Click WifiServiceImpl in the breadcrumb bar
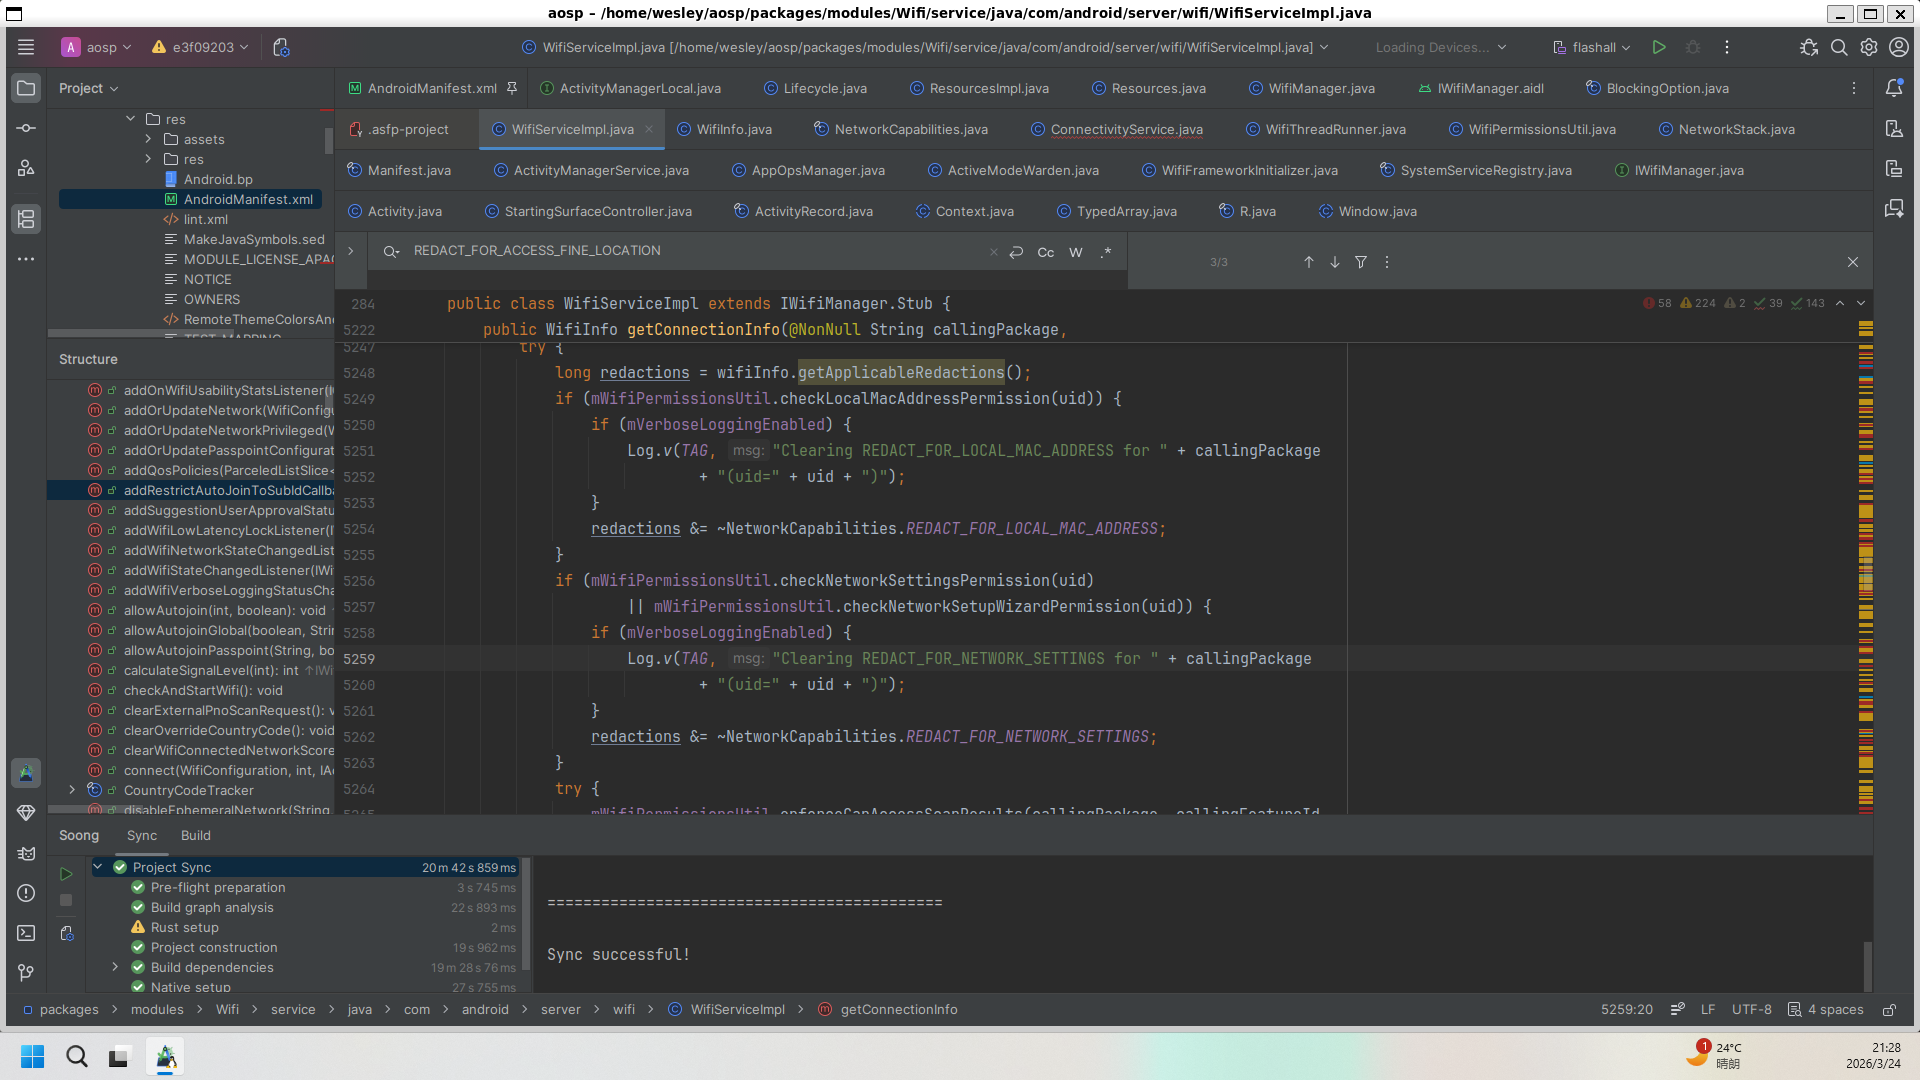 tap(737, 1009)
